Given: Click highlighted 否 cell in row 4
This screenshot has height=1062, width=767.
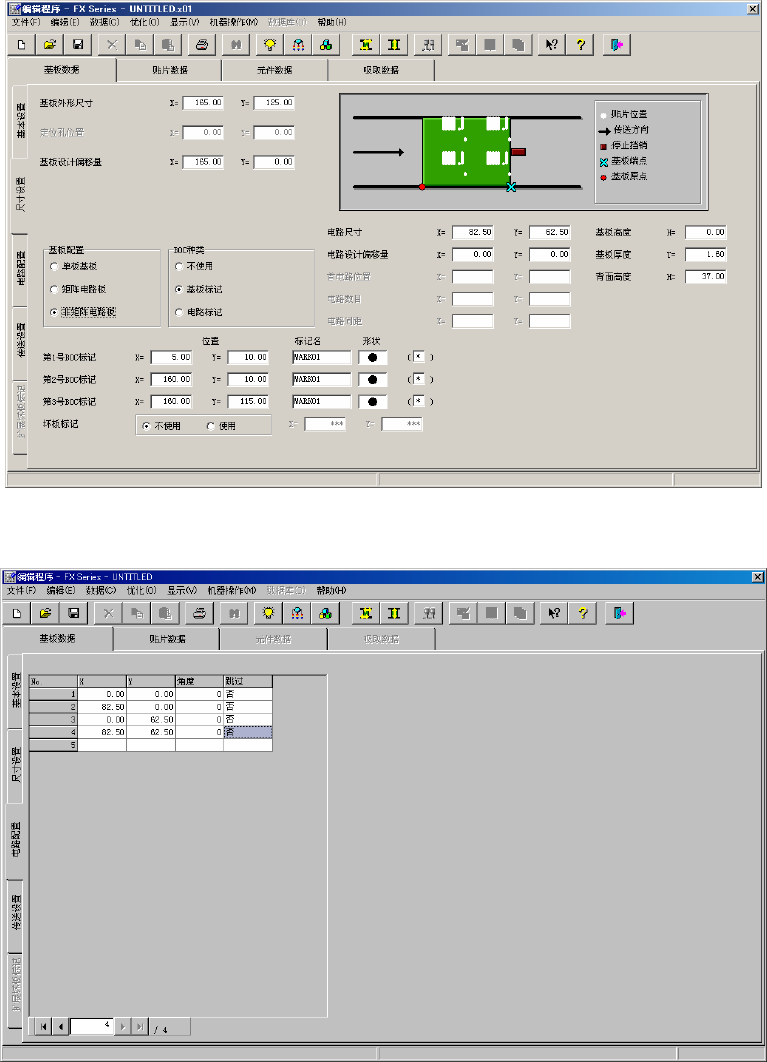Looking at the screenshot, I should pos(248,732).
